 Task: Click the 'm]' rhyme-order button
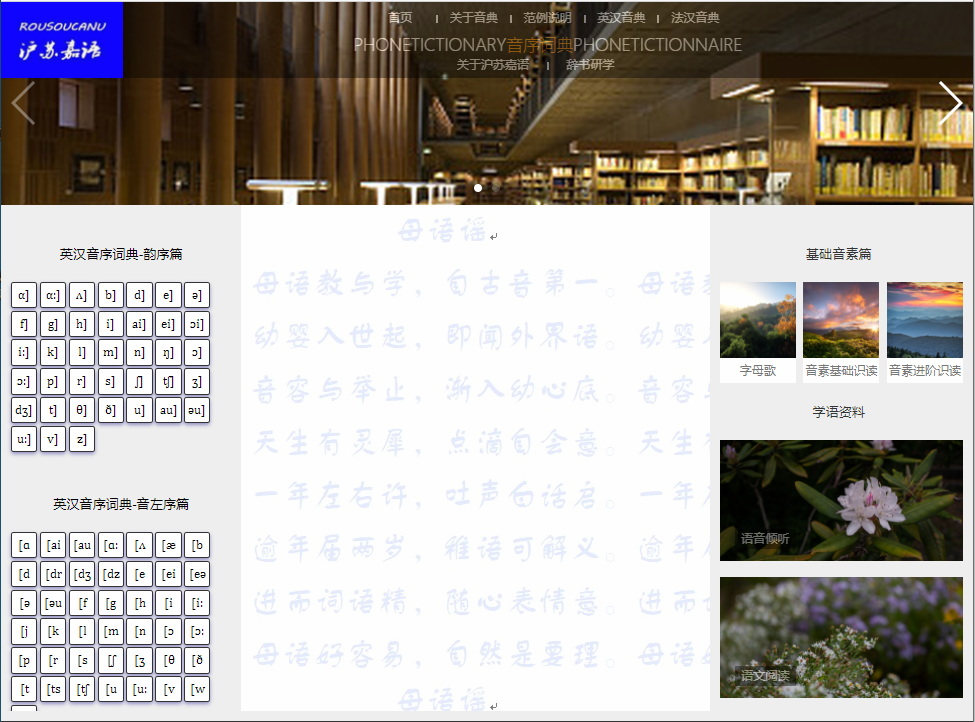pos(110,353)
